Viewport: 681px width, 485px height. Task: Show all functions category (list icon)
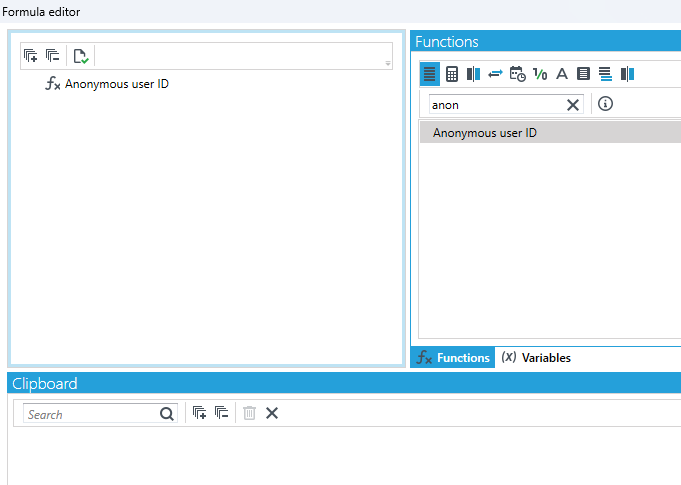[x=430, y=74]
